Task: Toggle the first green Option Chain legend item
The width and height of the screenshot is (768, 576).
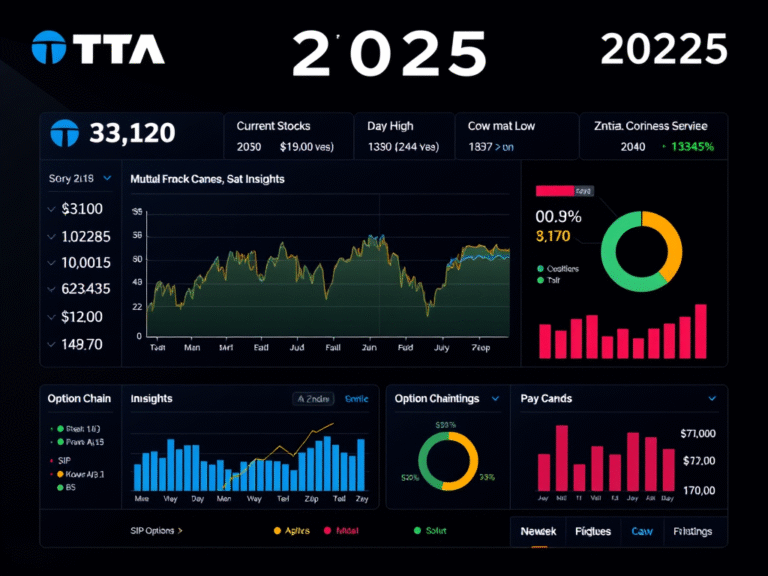Action: [60, 428]
